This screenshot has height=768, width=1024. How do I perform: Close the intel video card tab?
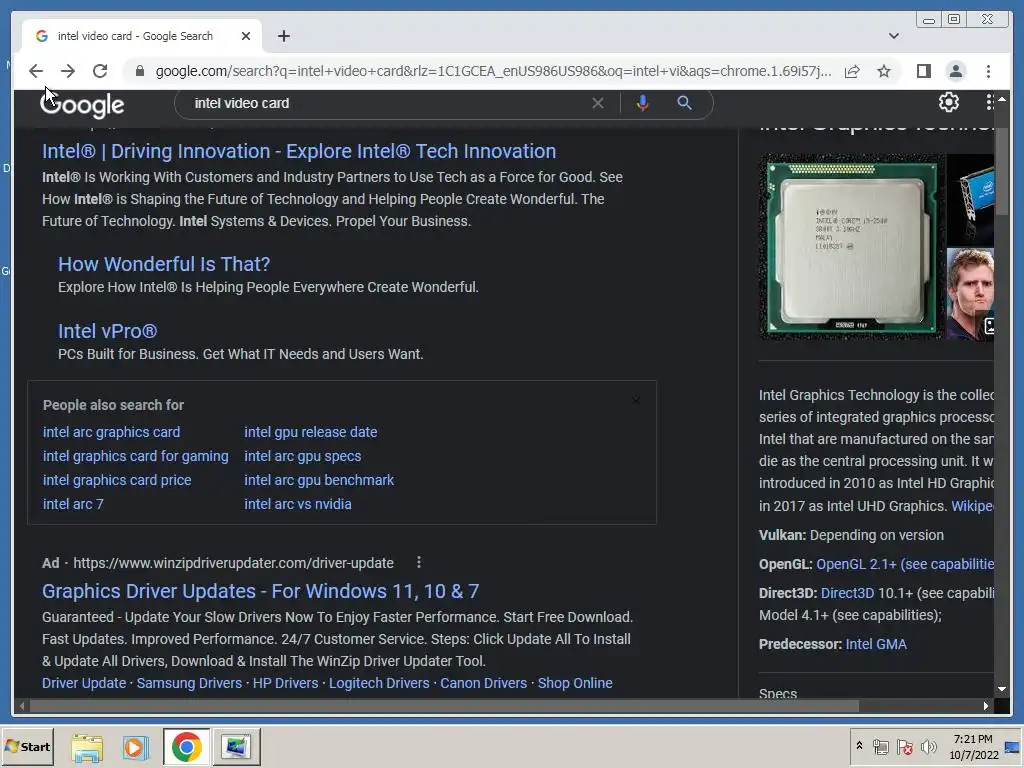(246, 36)
